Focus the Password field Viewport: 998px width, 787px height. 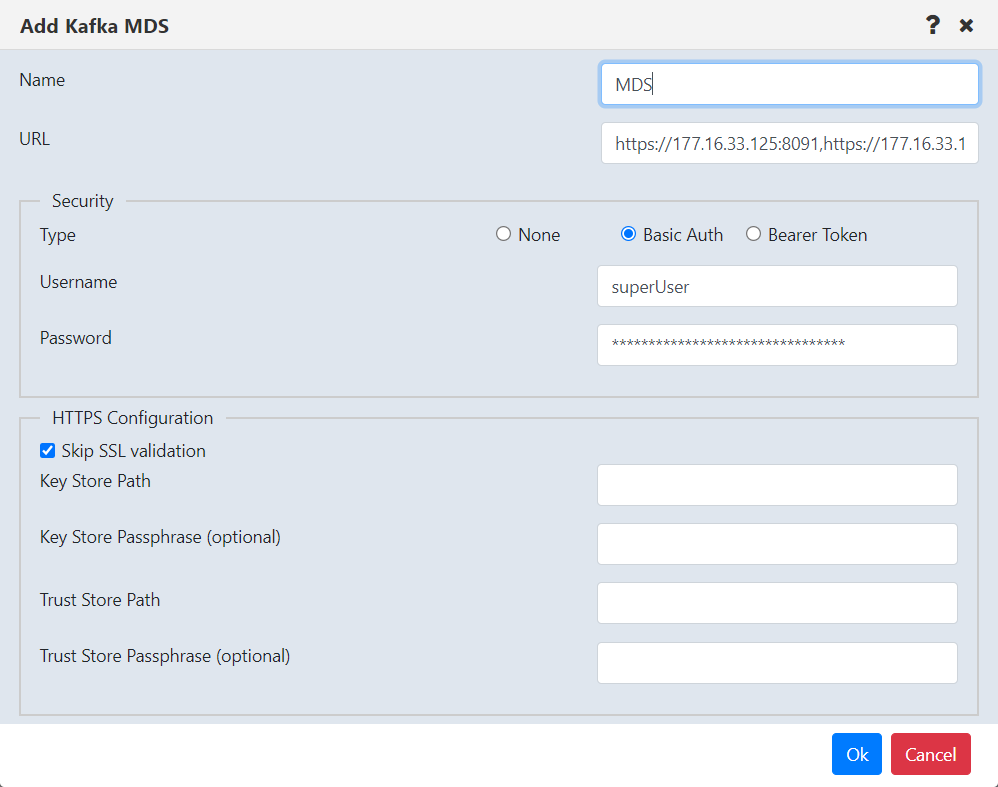(777, 345)
